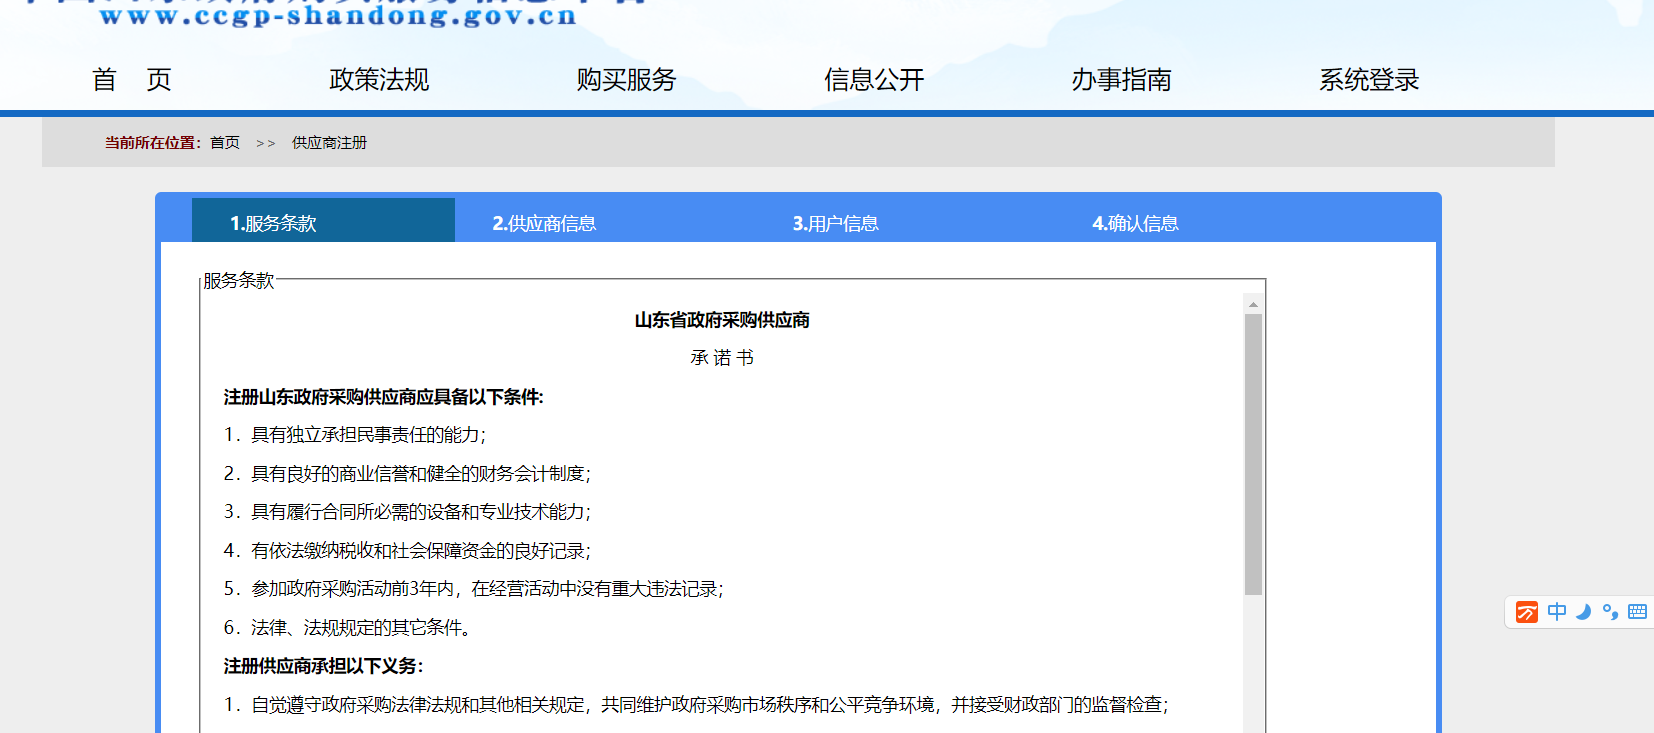Viewport: 1654px width, 733px height.
Task: Click the 供应商注册 breadcrumb link
Action: pos(329,143)
